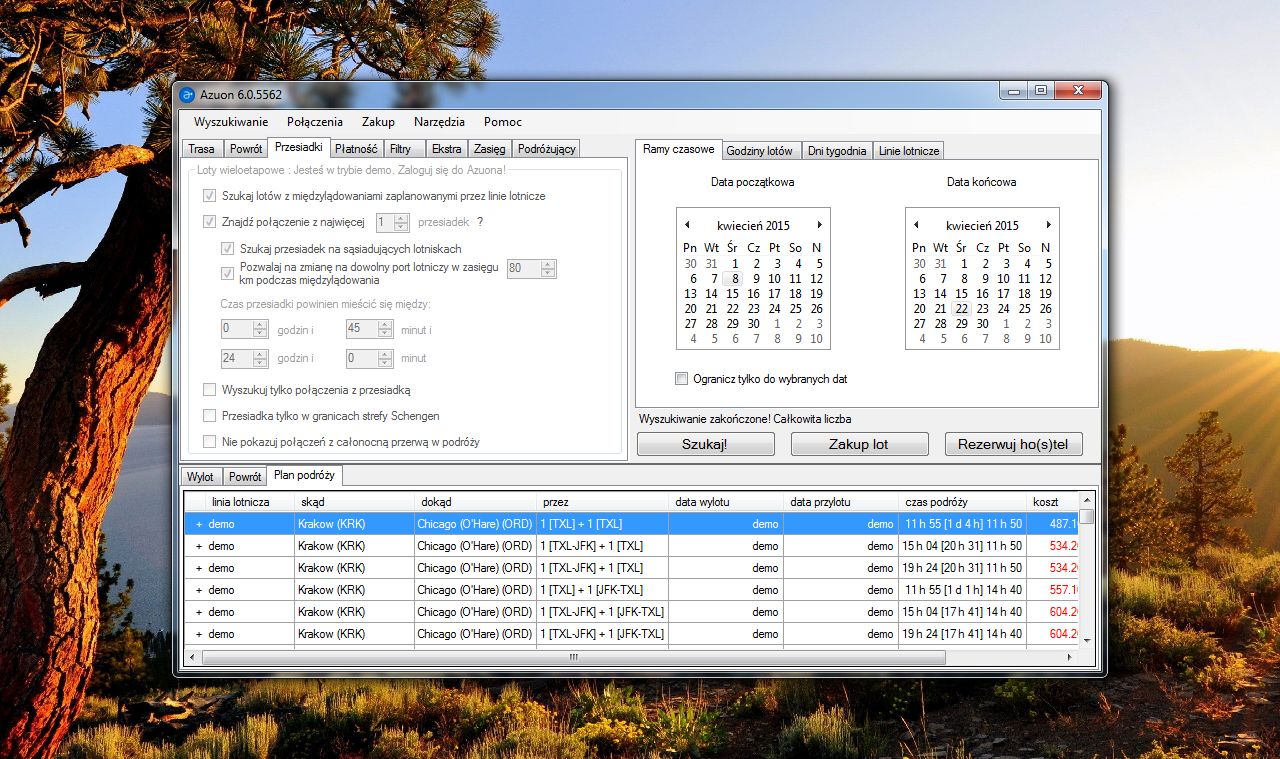
Task: Expand result row with 19 h 24 [20 h 31]
Action: (x=198, y=568)
